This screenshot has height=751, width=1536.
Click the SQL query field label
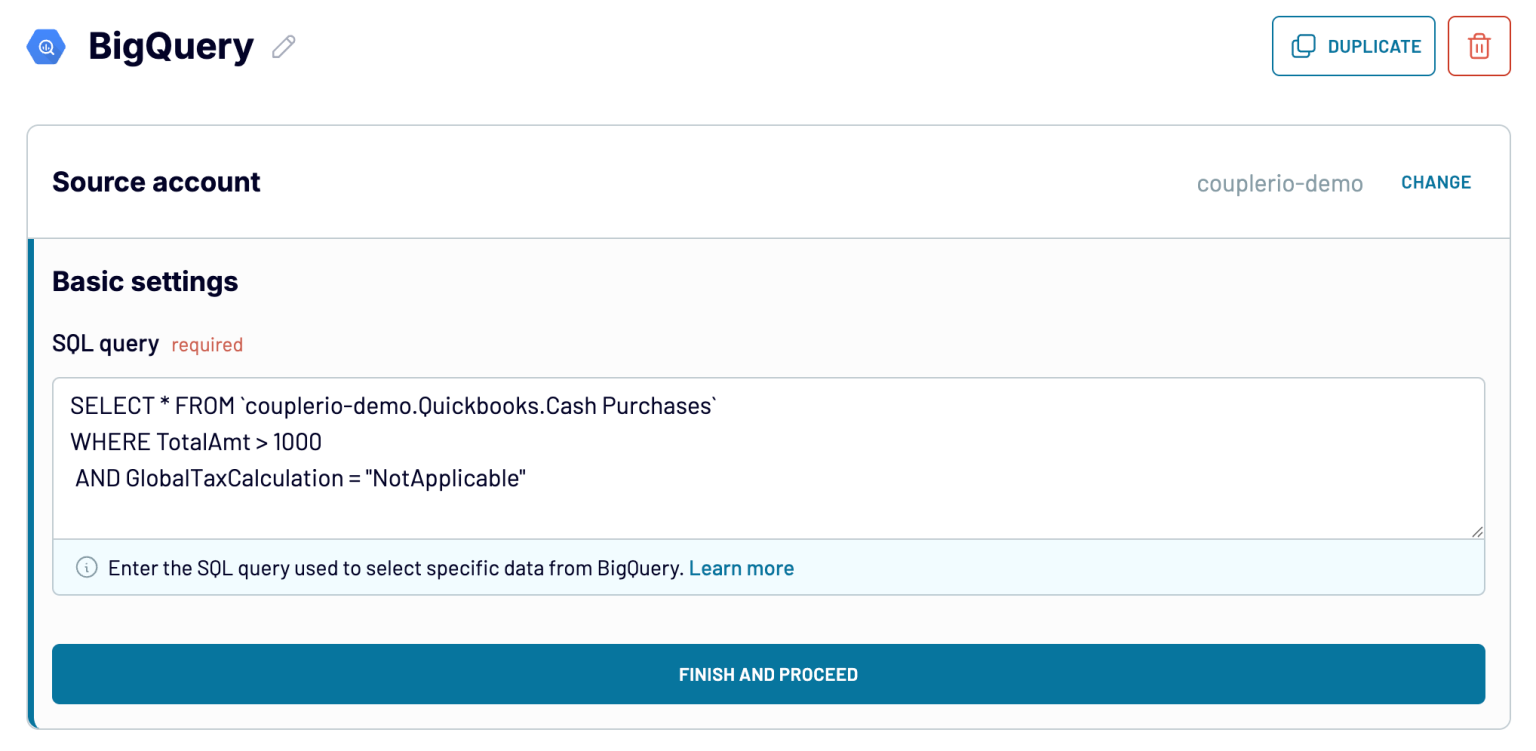pyautogui.click(x=105, y=344)
